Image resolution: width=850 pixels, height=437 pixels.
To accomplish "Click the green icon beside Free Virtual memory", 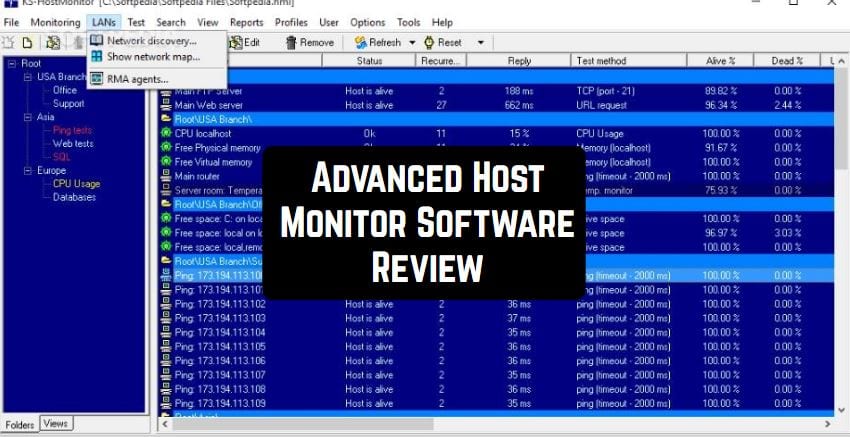I will click(166, 162).
